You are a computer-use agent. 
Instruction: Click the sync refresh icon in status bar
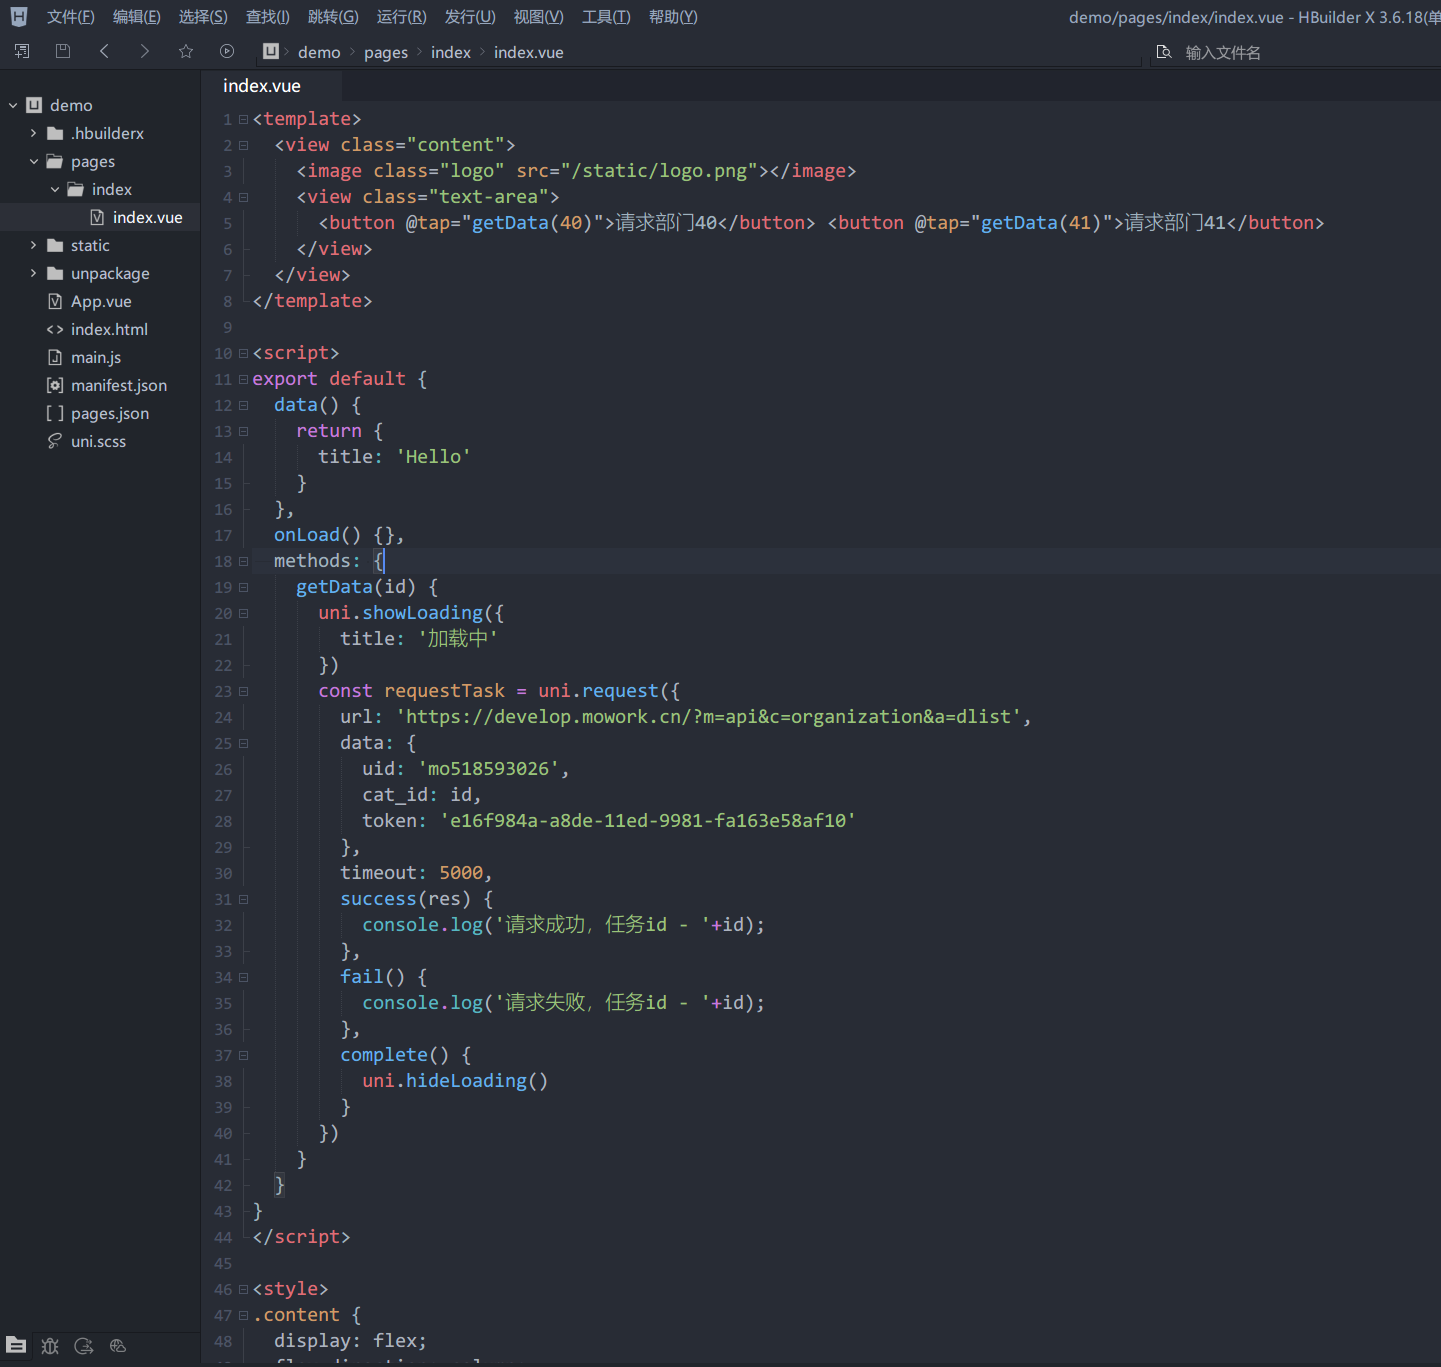click(84, 1346)
